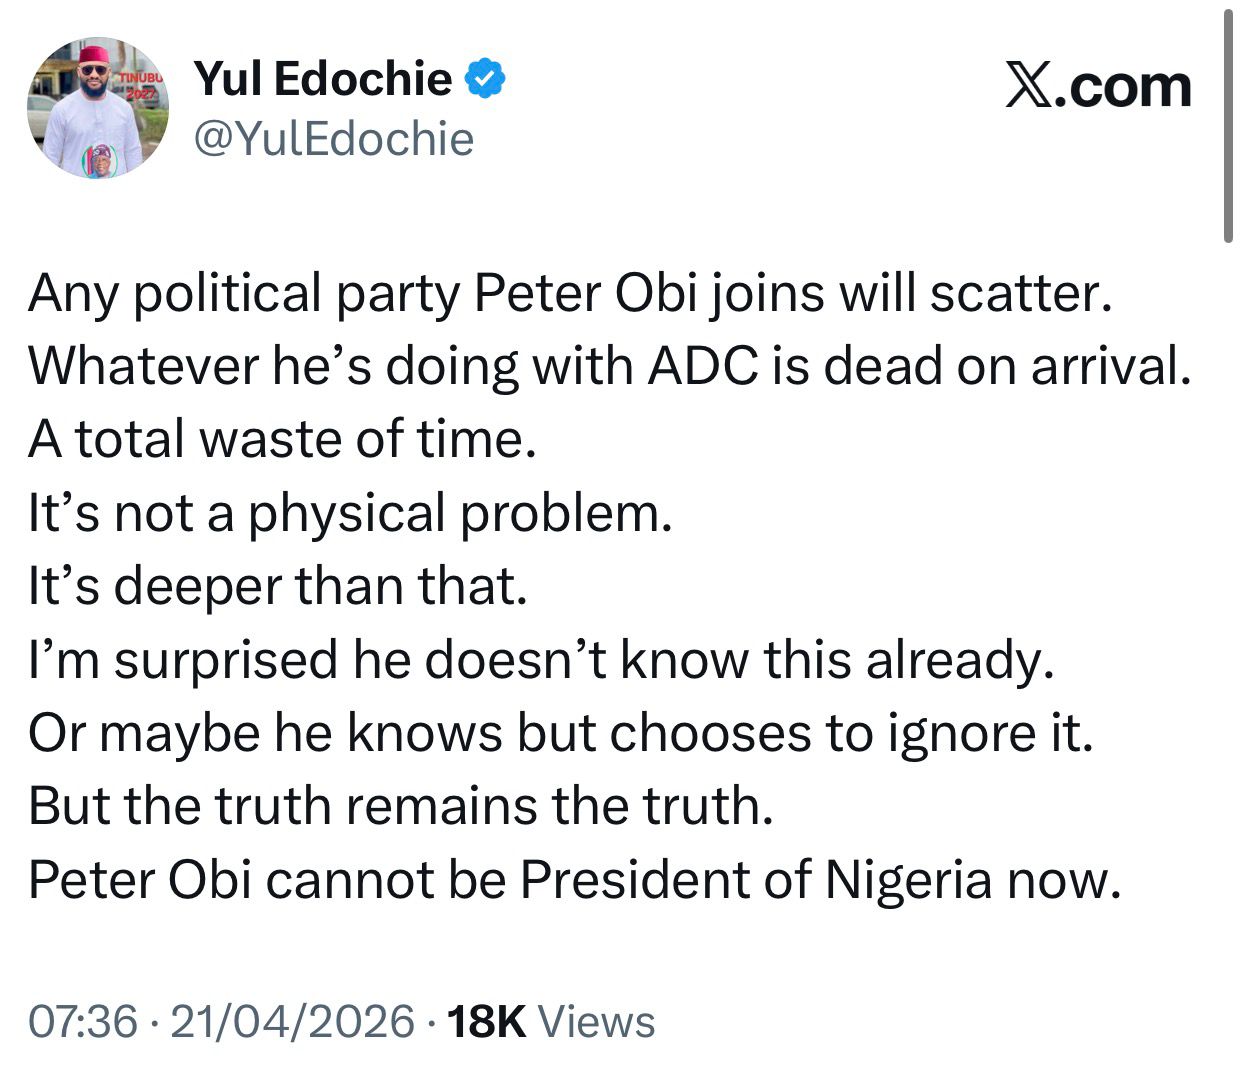Viewport: 1242px width, 1083px height.
Task: Open the @YulEdochie handle
Action: [333, 140]
